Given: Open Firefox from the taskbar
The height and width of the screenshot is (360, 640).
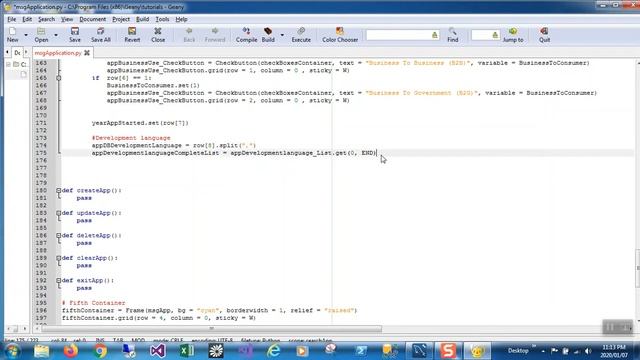Looking at the screenshot, I should (x=71, y=351).
